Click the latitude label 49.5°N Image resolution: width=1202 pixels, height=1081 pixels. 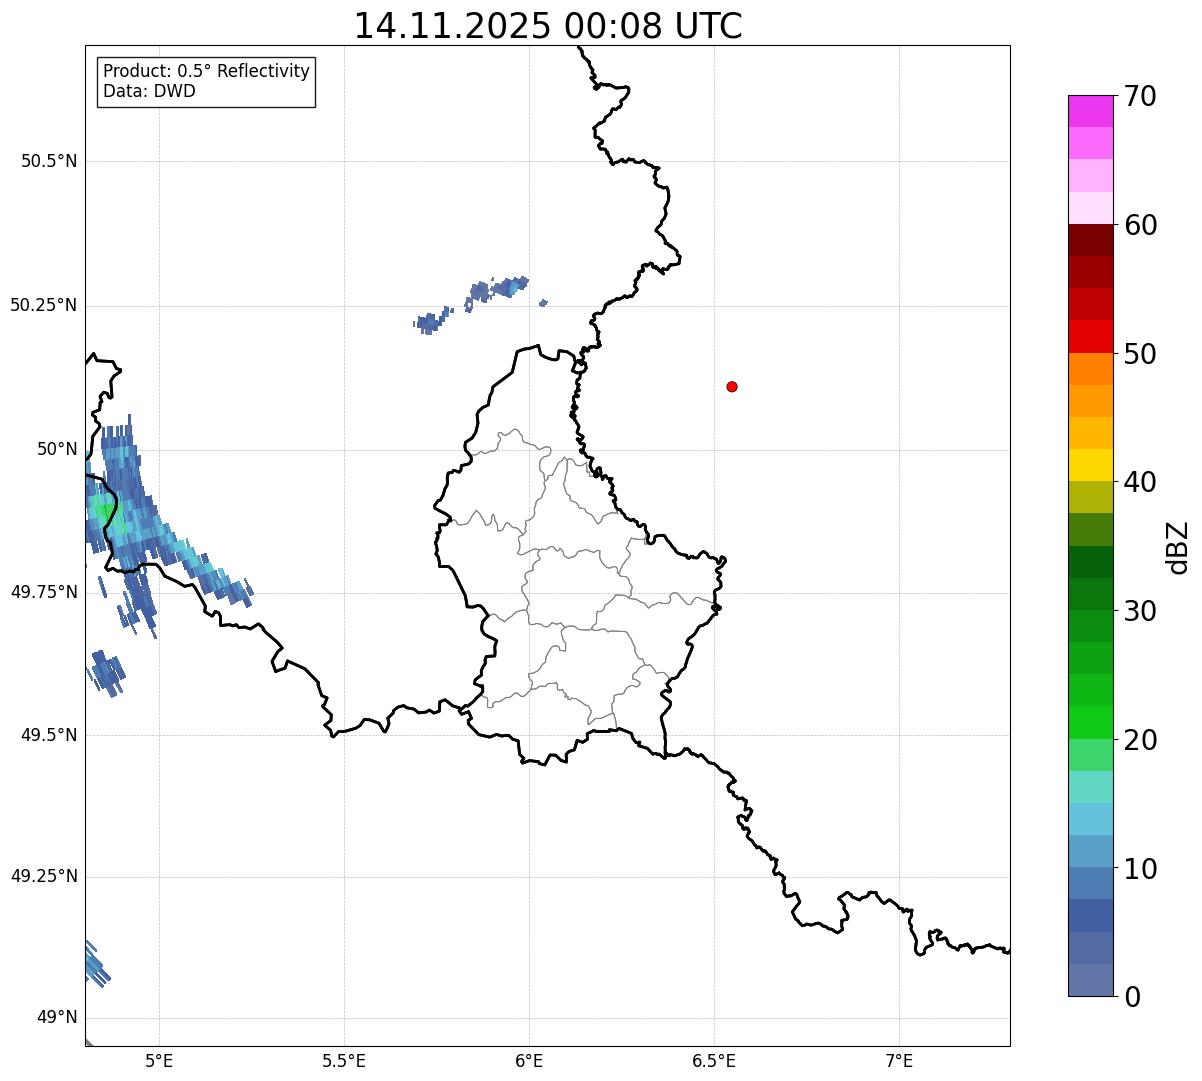point(49,735)
